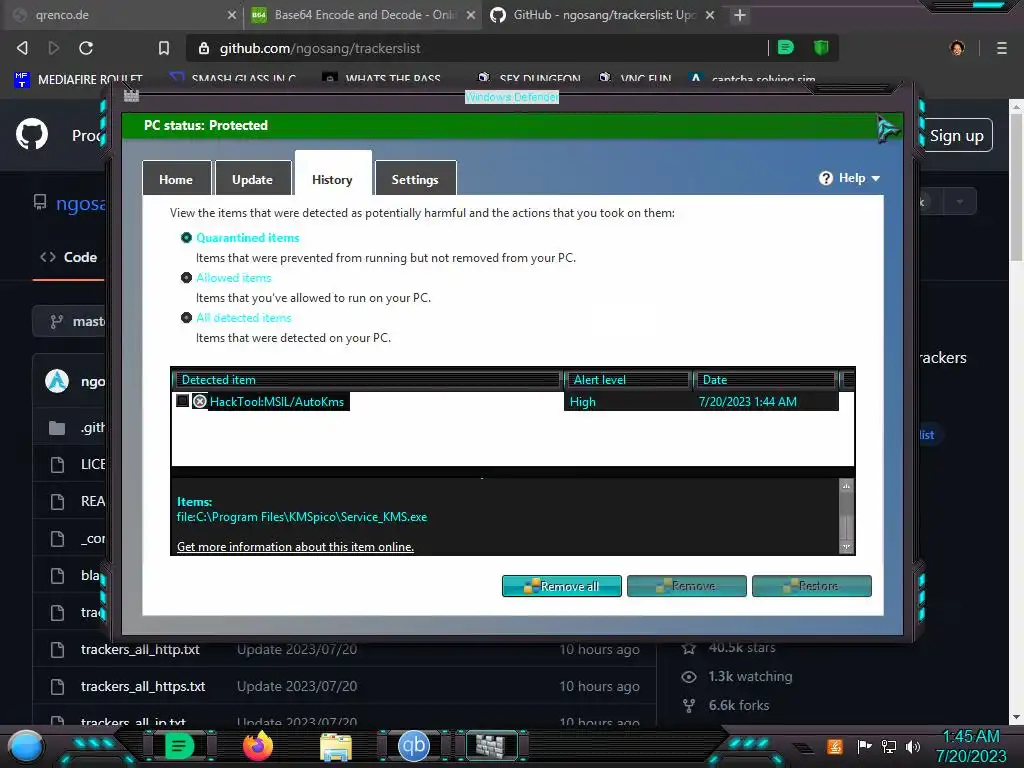
Task: Select the Allowed items radio button
Action: (x=186, y=278)
